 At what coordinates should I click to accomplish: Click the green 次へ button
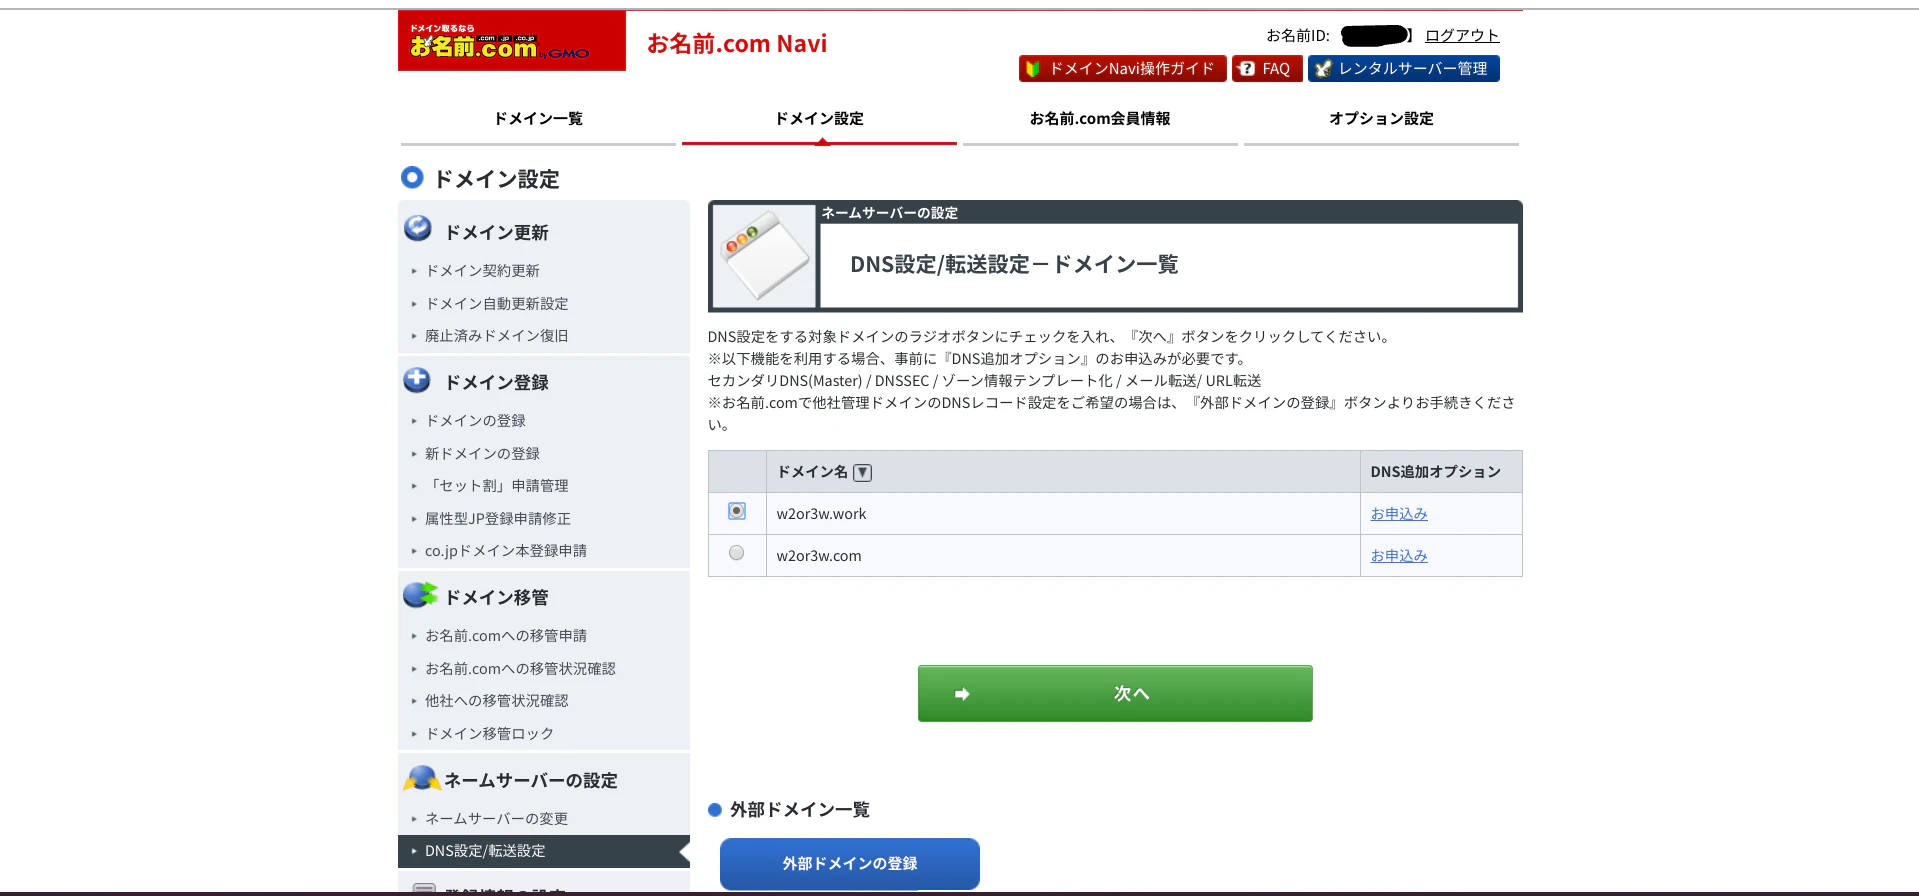[x=1115, y=694]
